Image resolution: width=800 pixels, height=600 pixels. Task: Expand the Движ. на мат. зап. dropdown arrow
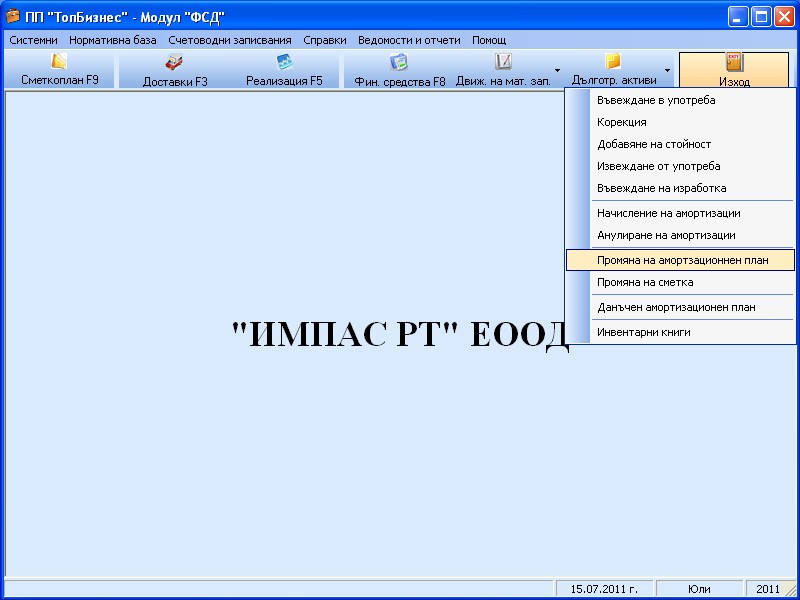558,70
